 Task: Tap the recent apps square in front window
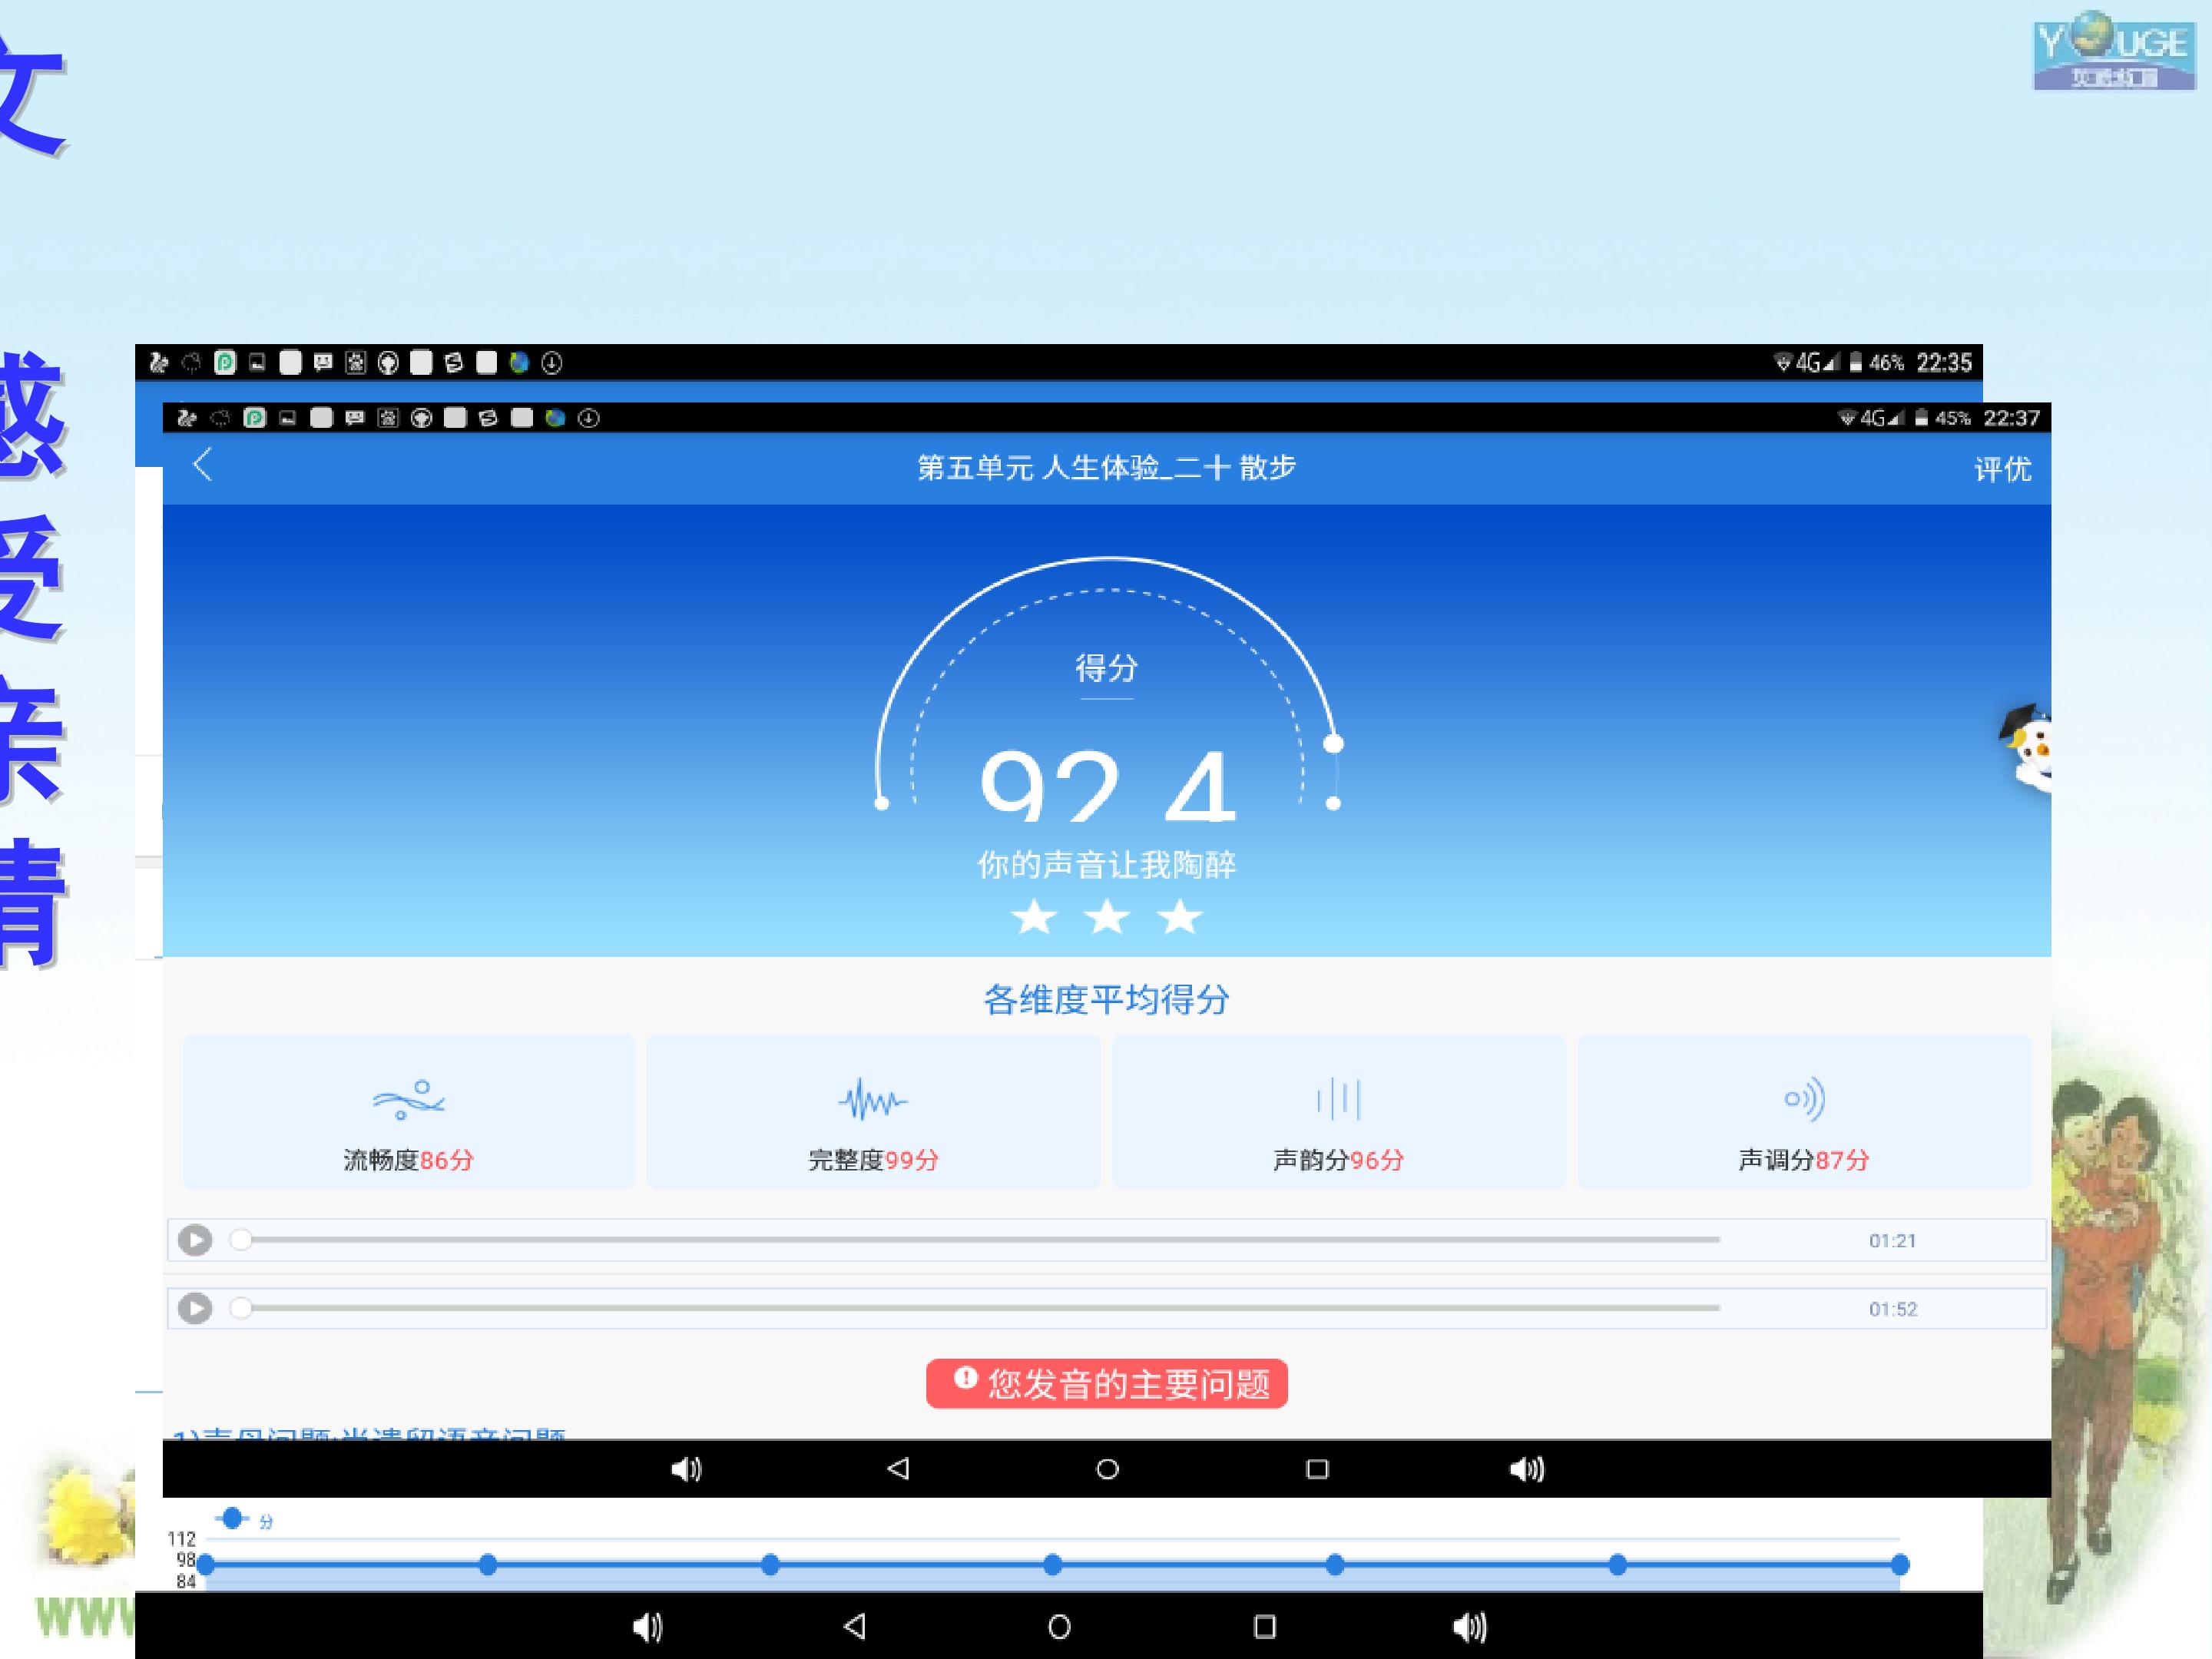tap(1317, 1469)
